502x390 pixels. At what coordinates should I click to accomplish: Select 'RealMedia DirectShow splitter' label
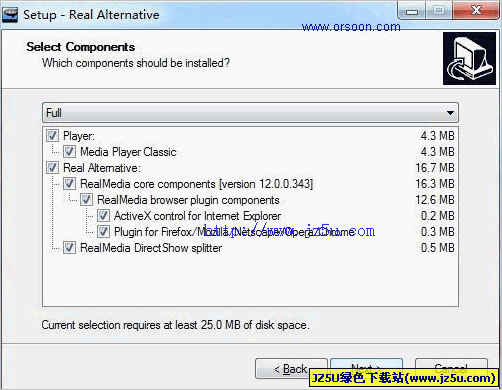point(151,248)
